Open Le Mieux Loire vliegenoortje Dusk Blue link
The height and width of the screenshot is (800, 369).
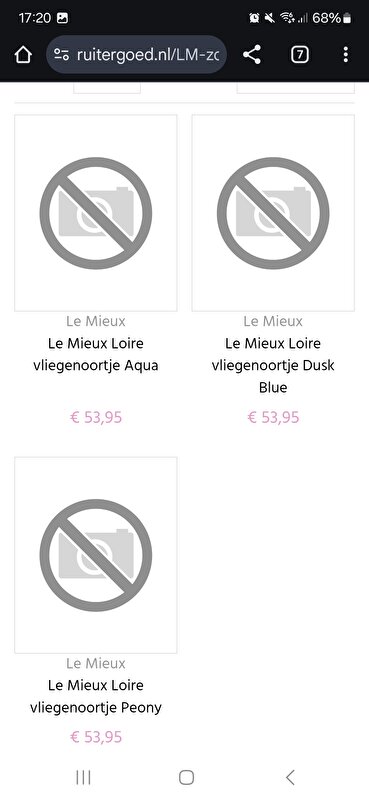(273, 365)
